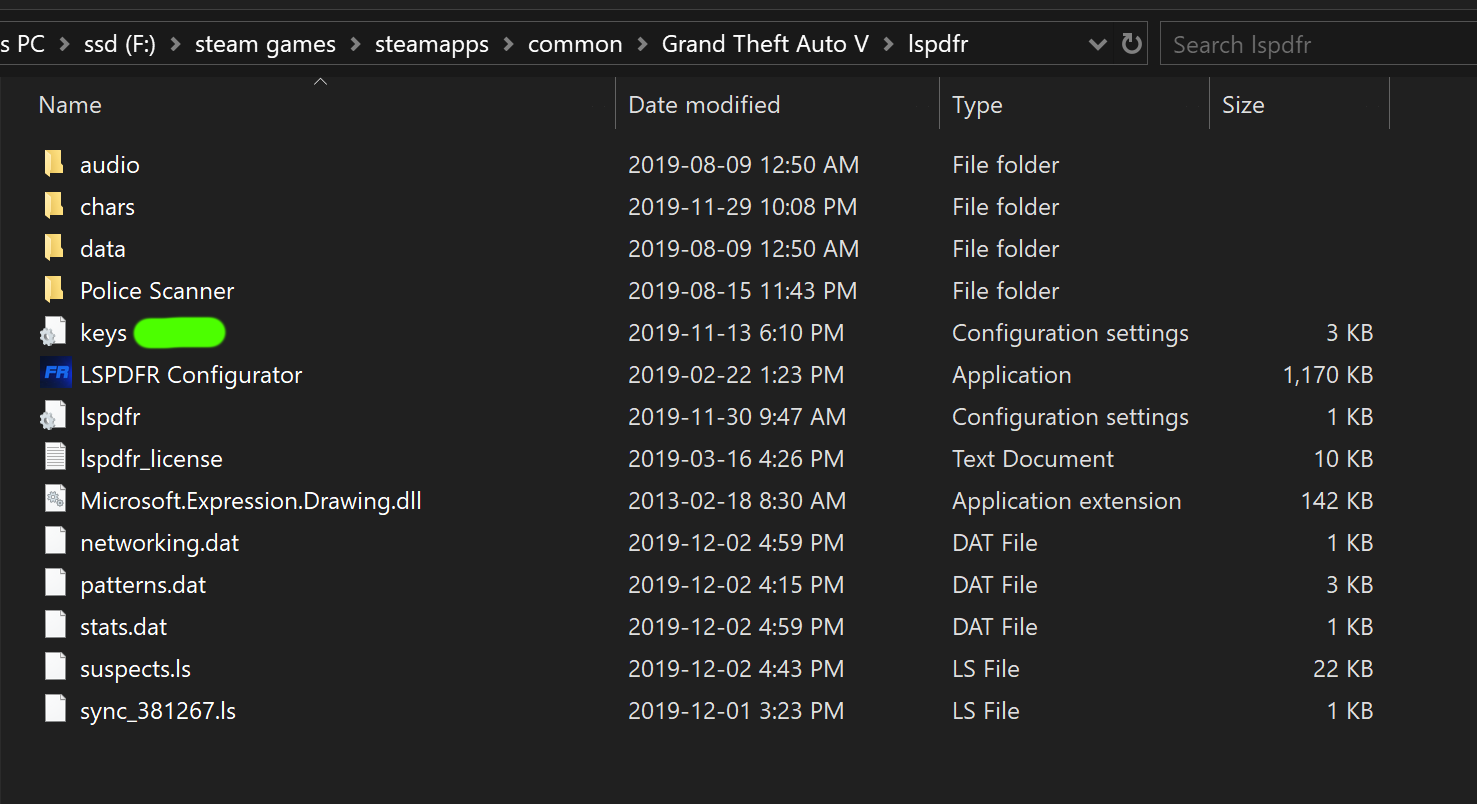The width and height of the screenshot is (1477, 804).
Task: Click the lspdfr configuration settings icon
Action: (54, 417)
